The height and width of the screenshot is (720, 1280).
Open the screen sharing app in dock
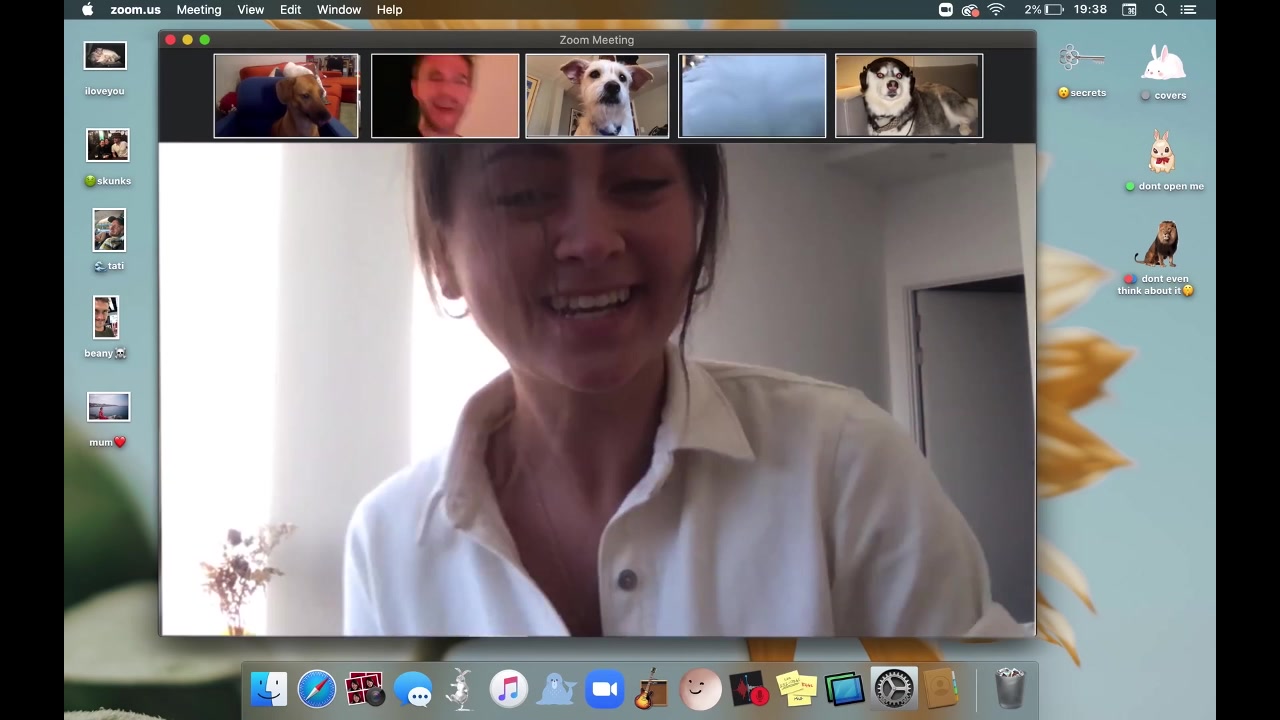[x=845, y=689]
